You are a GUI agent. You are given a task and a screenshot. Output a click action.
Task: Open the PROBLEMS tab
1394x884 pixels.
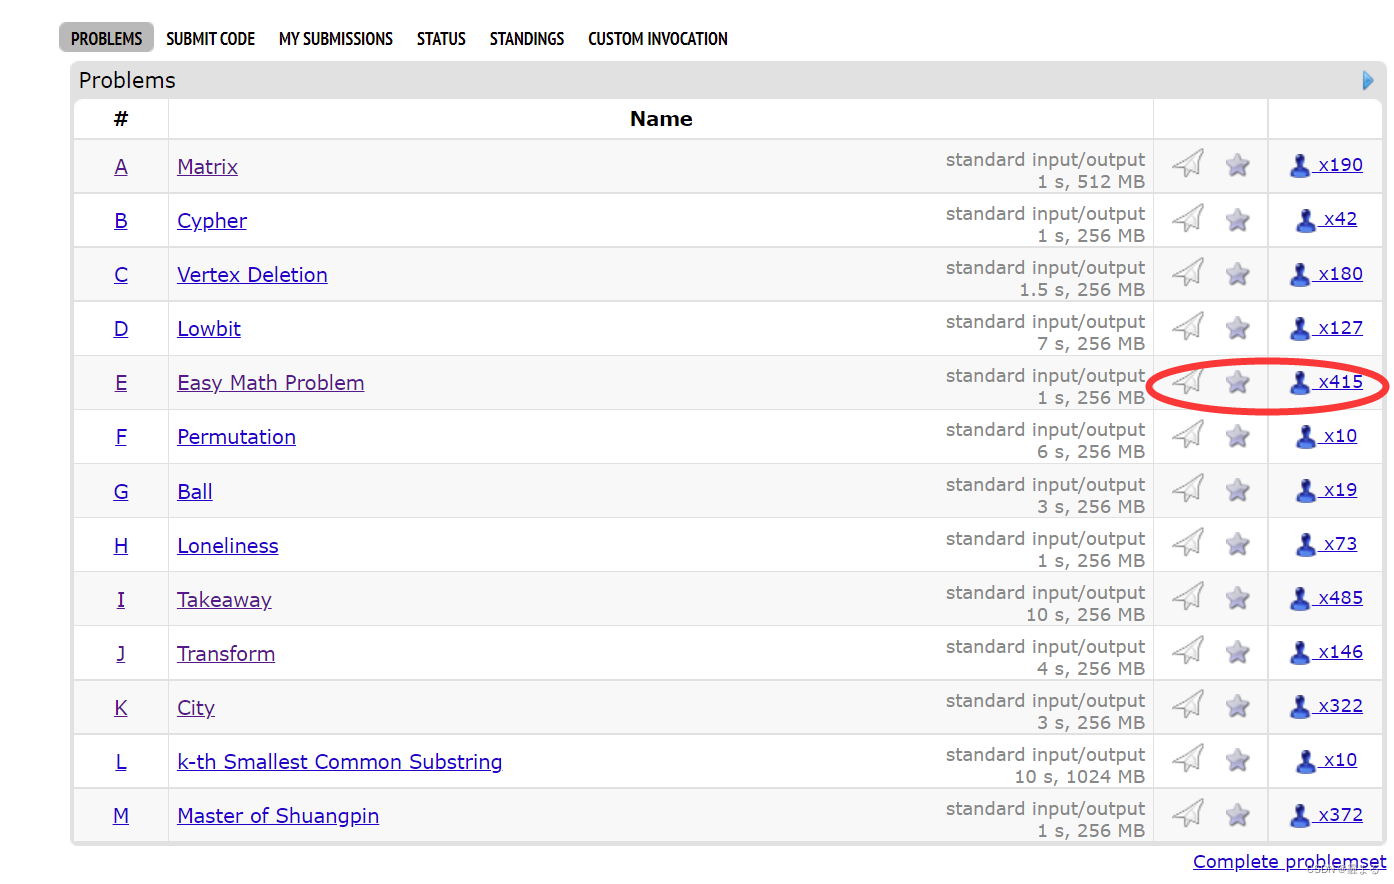pyautogui.click(x=106, y=38)
